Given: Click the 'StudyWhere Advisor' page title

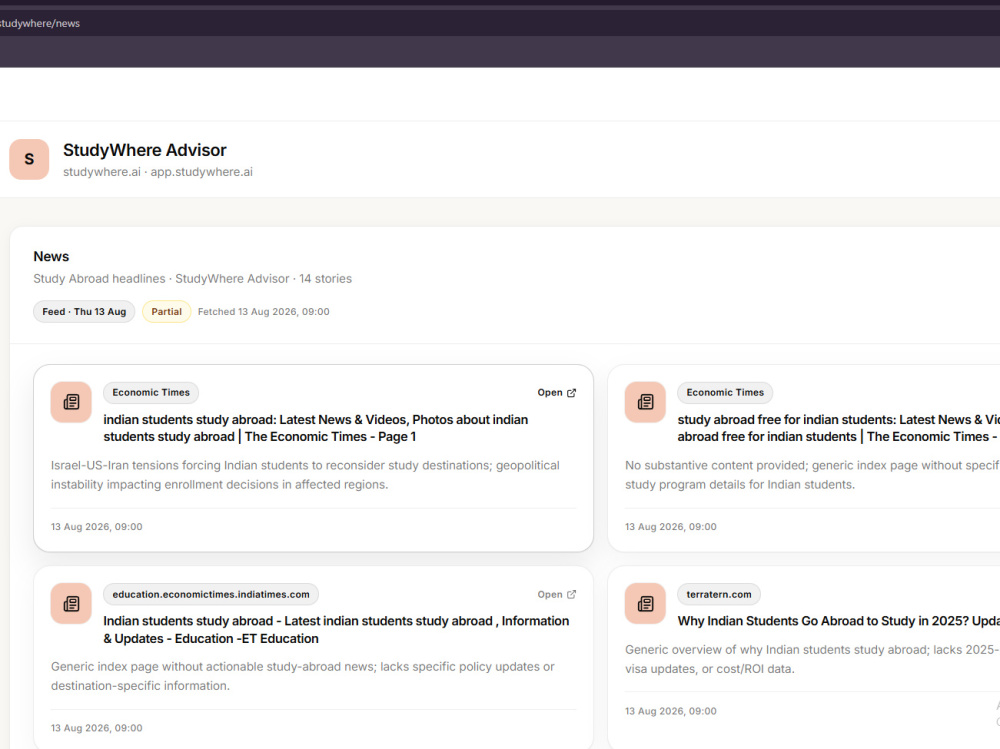Looking at the screenshot, I should tap(145, 150).
